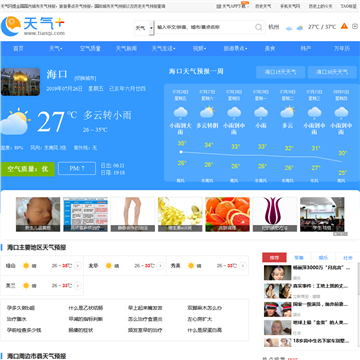Open the 首页 nav item

[x=18, y=49]
